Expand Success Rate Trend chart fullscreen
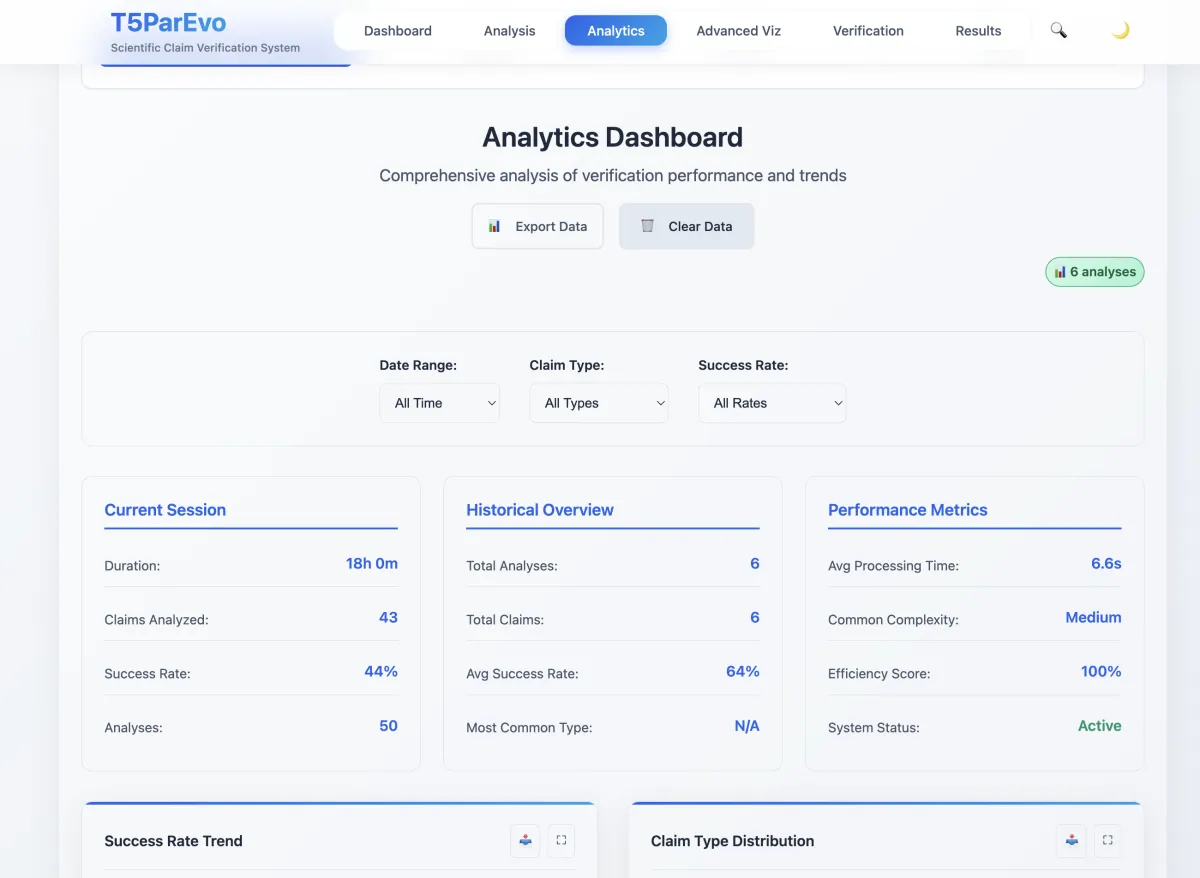 click(x=561, y=841)
